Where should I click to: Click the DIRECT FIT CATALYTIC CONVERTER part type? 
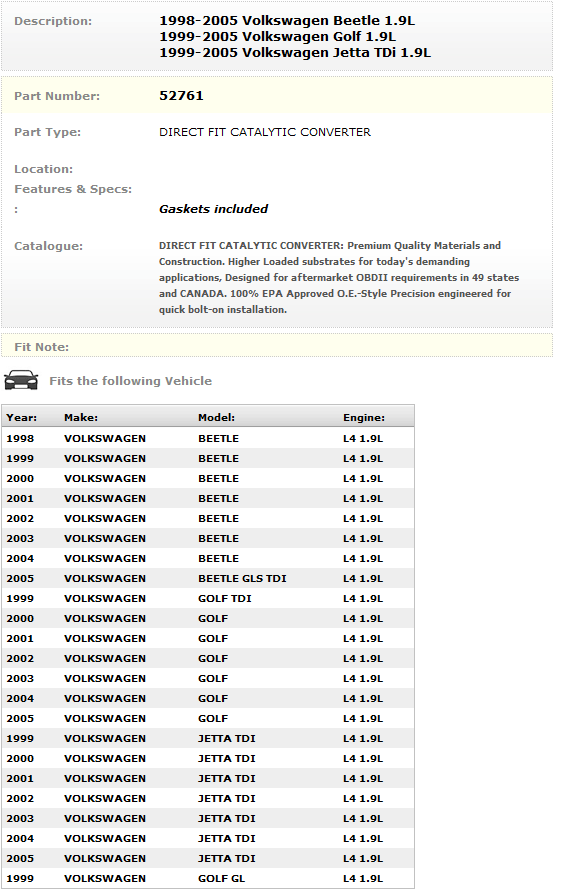click(x=265, y=132)
